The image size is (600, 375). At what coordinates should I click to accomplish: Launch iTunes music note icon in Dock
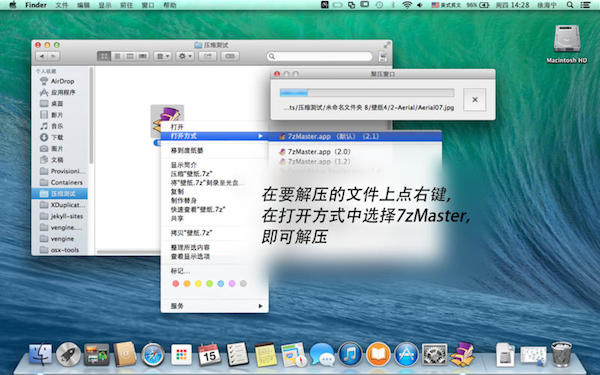(350, 355)
